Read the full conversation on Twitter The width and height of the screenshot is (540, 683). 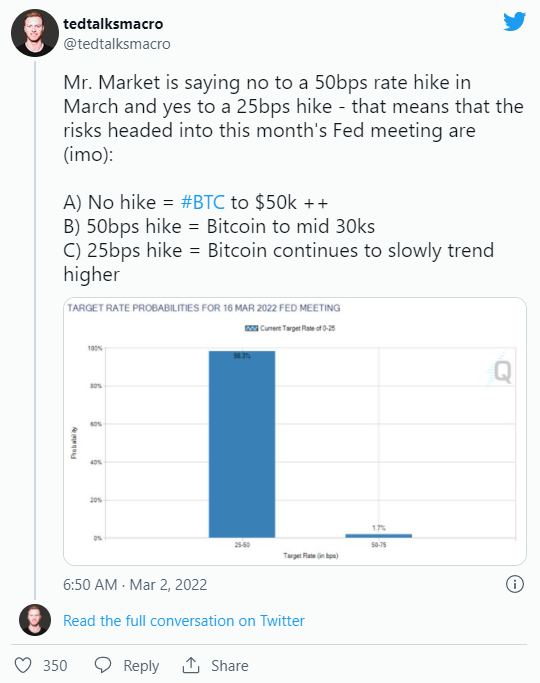click(x=184, y=620)
